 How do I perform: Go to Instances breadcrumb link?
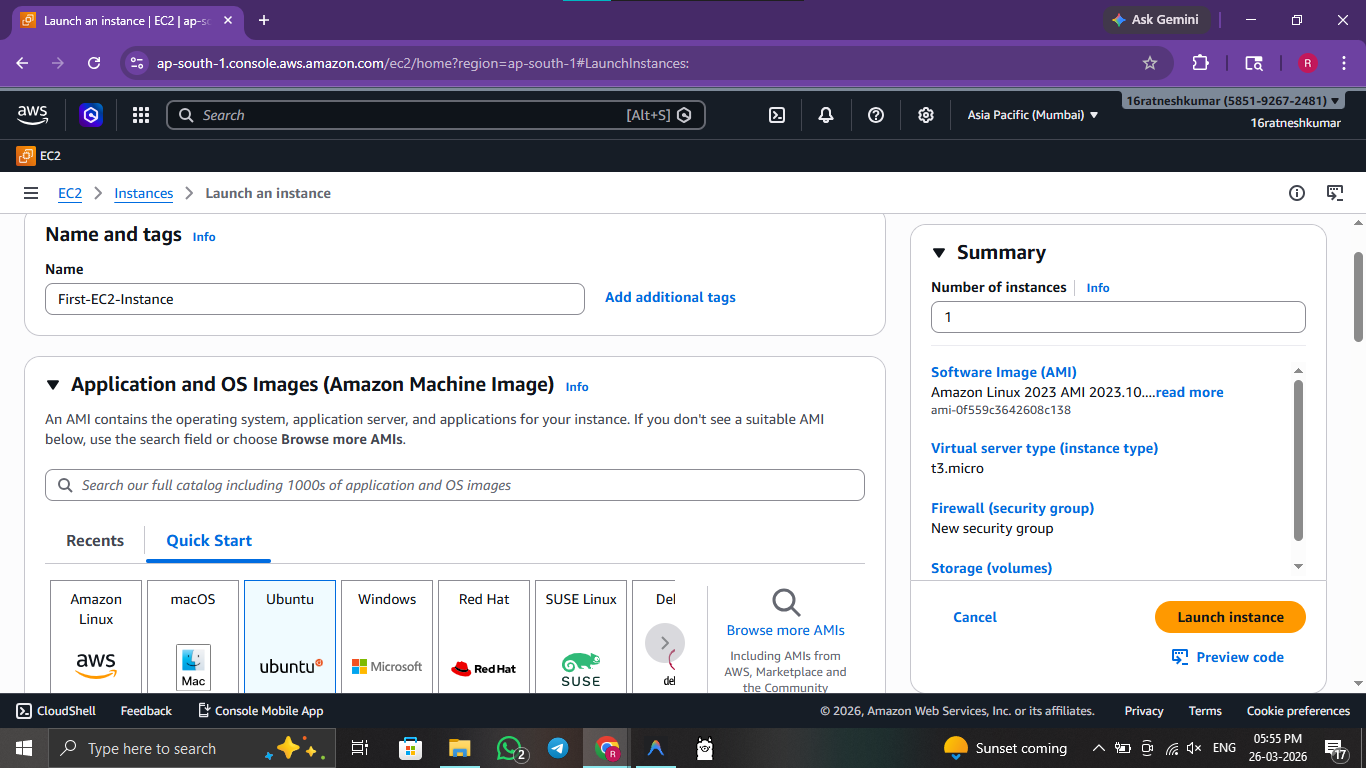143,193
